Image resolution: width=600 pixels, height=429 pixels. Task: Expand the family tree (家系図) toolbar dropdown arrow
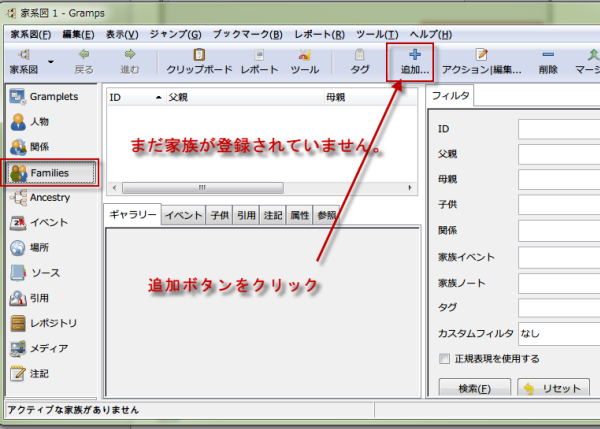50,62
